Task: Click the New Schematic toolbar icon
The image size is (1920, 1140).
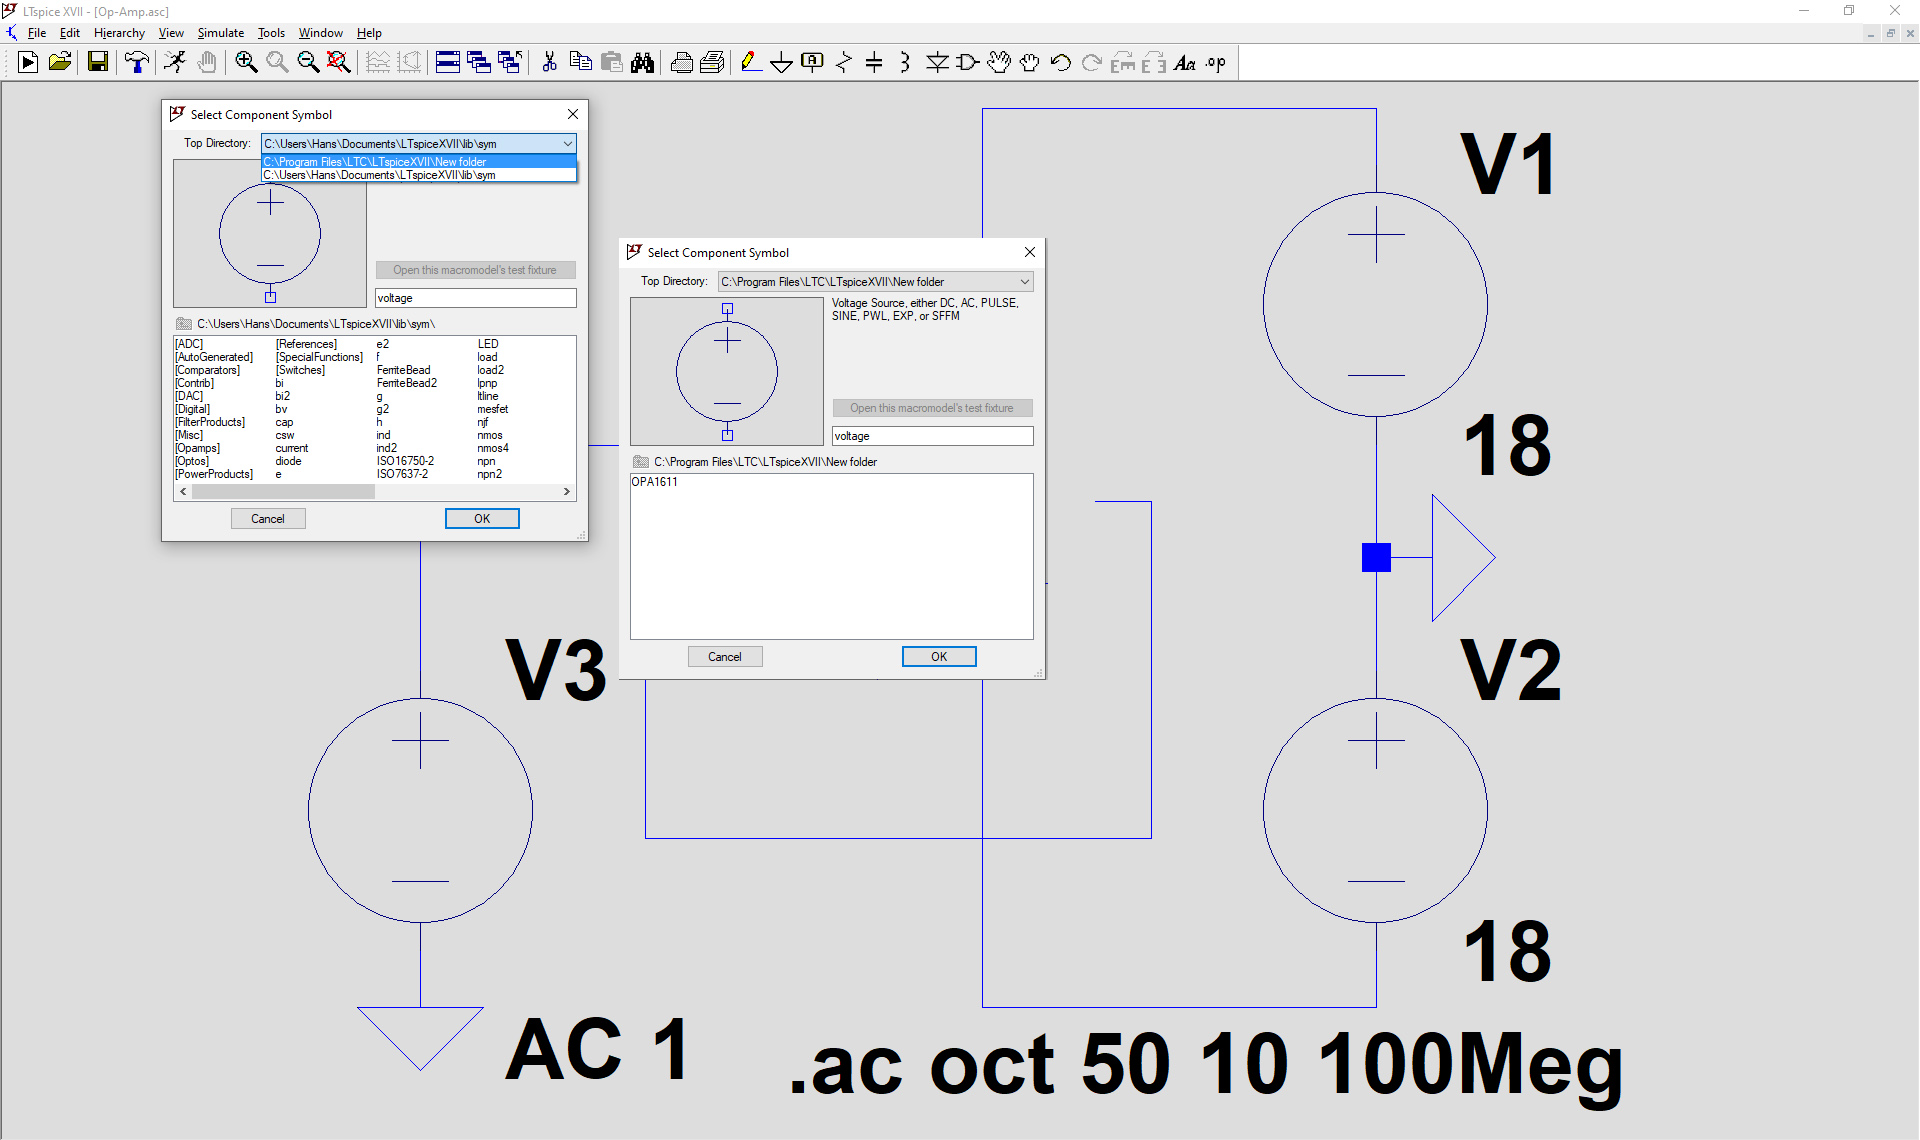Action: (x=28, y=63)
